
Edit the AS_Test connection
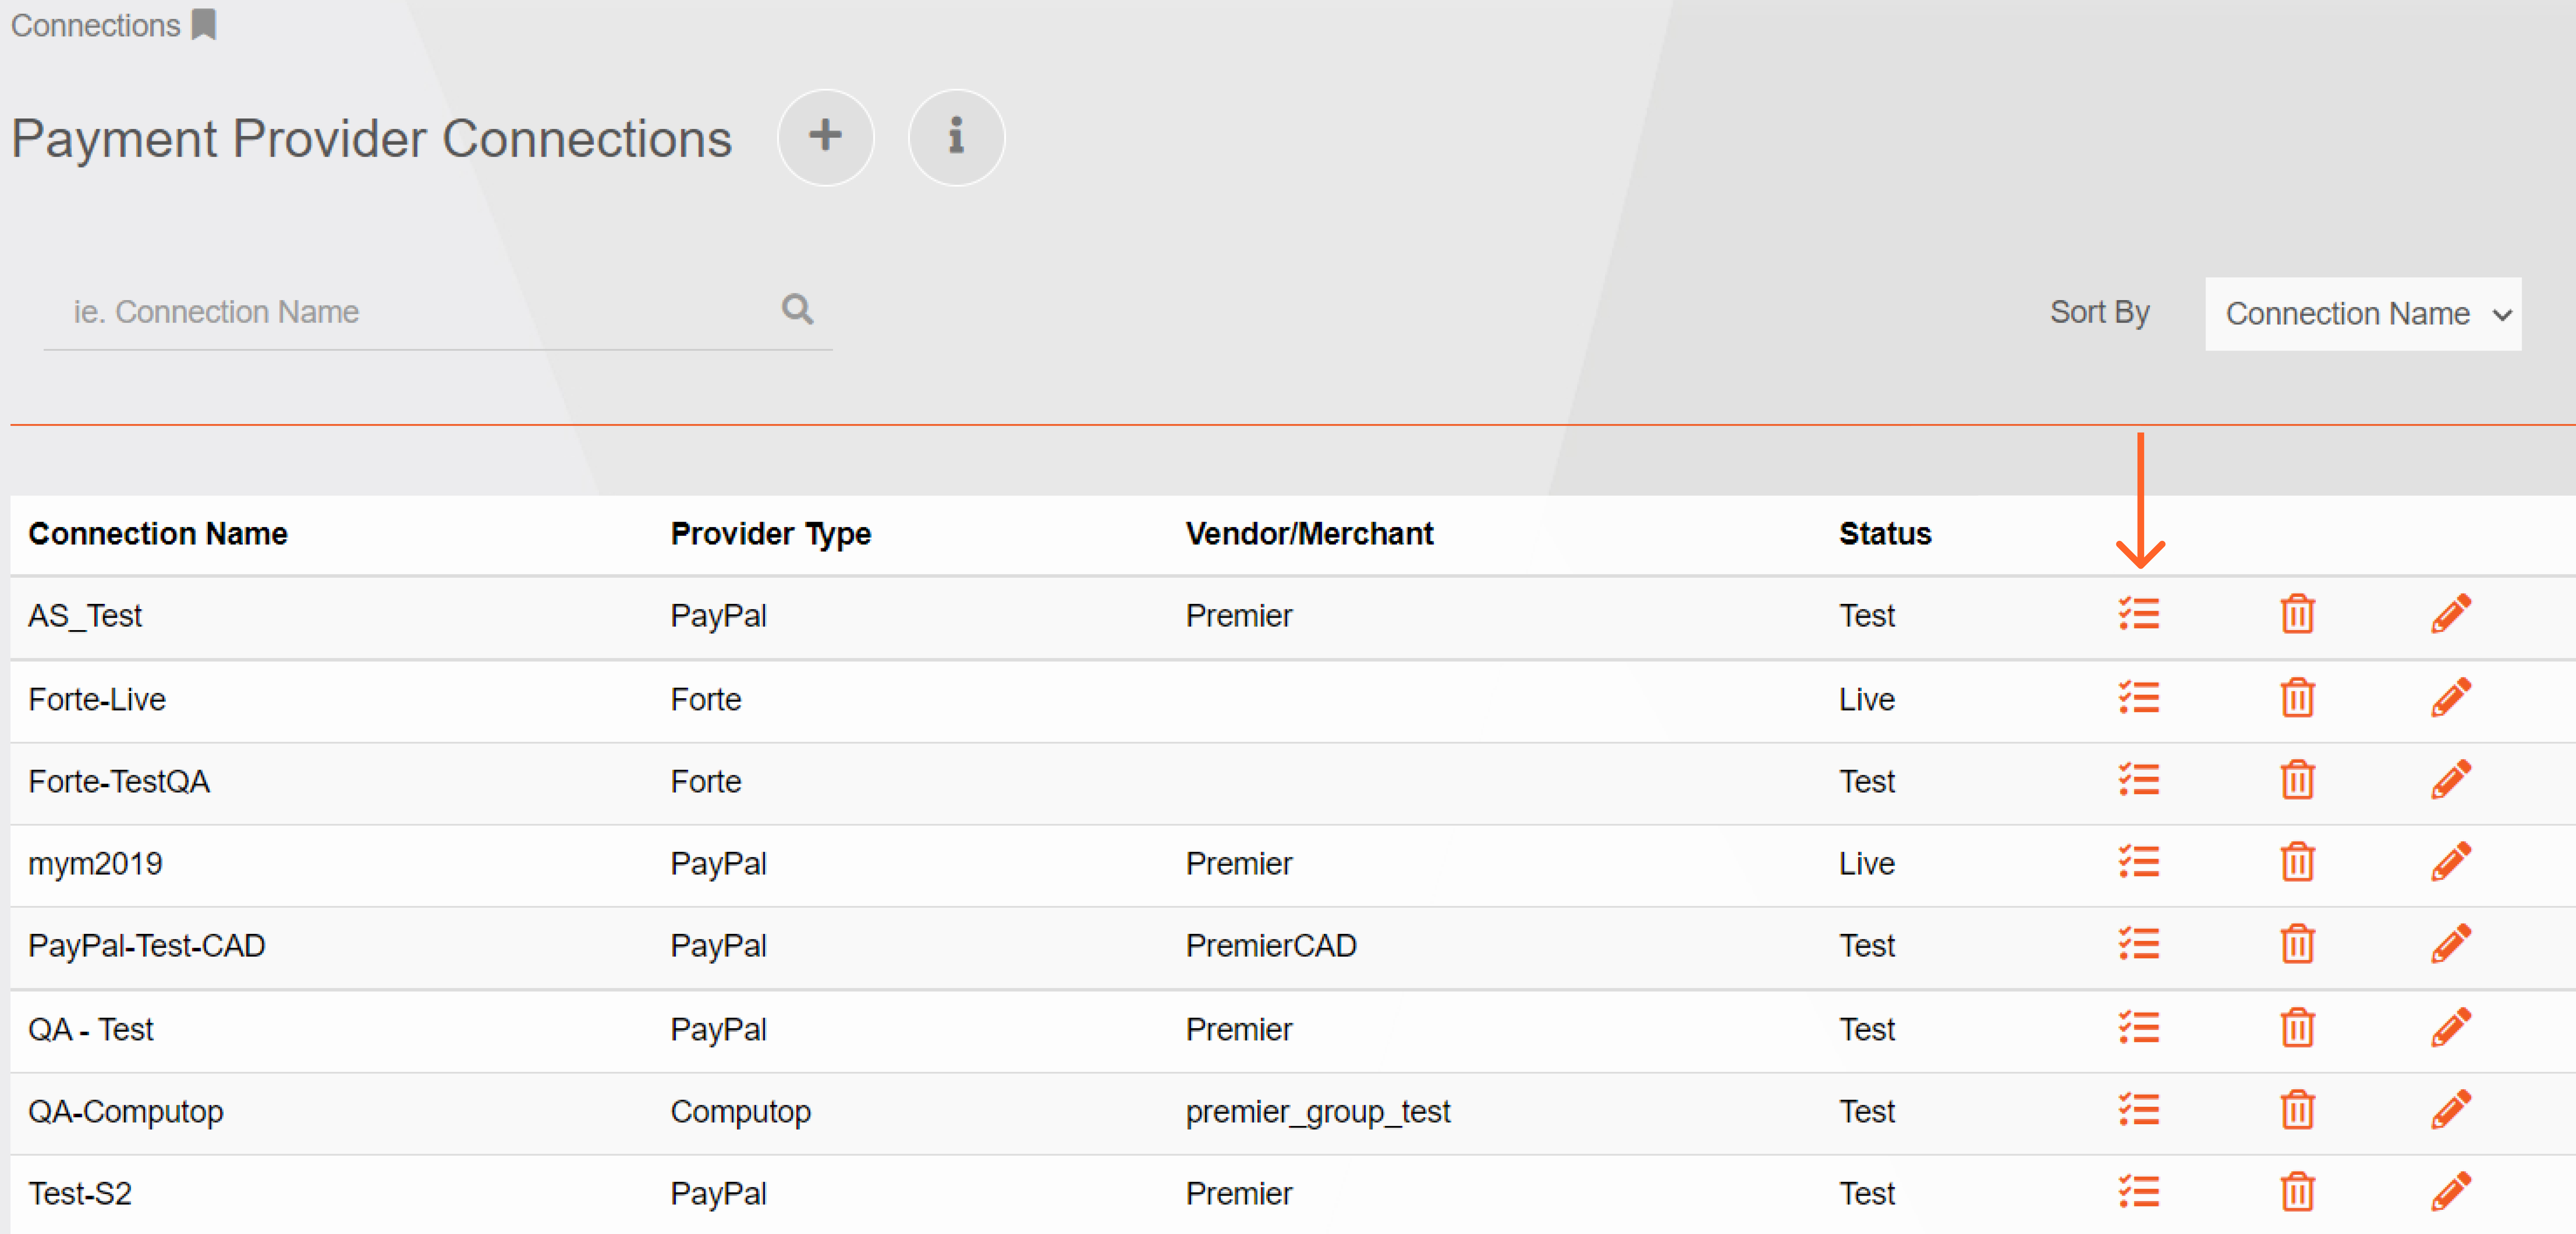pyautogui.click(x=2451, y=614)
